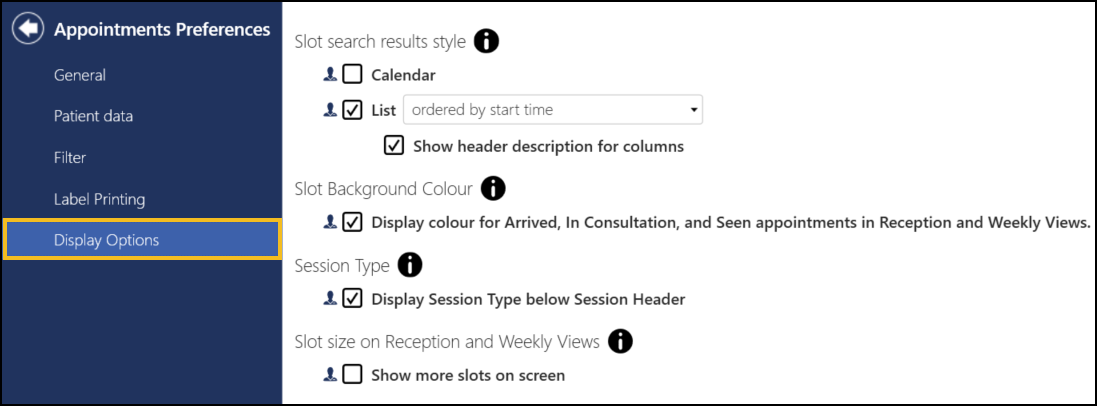Go back using the arrow icon
The image size is (1097, 406).
[28, 29]
